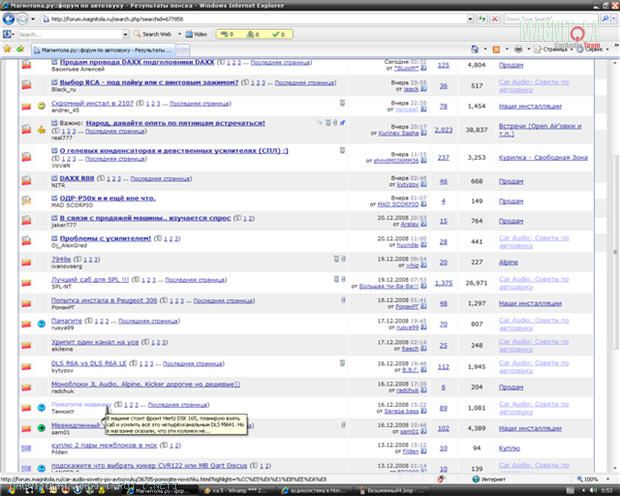Screen dimensions: 620x496
Task: Click the browser Back arrow button
Action: (x=10, y=19)
